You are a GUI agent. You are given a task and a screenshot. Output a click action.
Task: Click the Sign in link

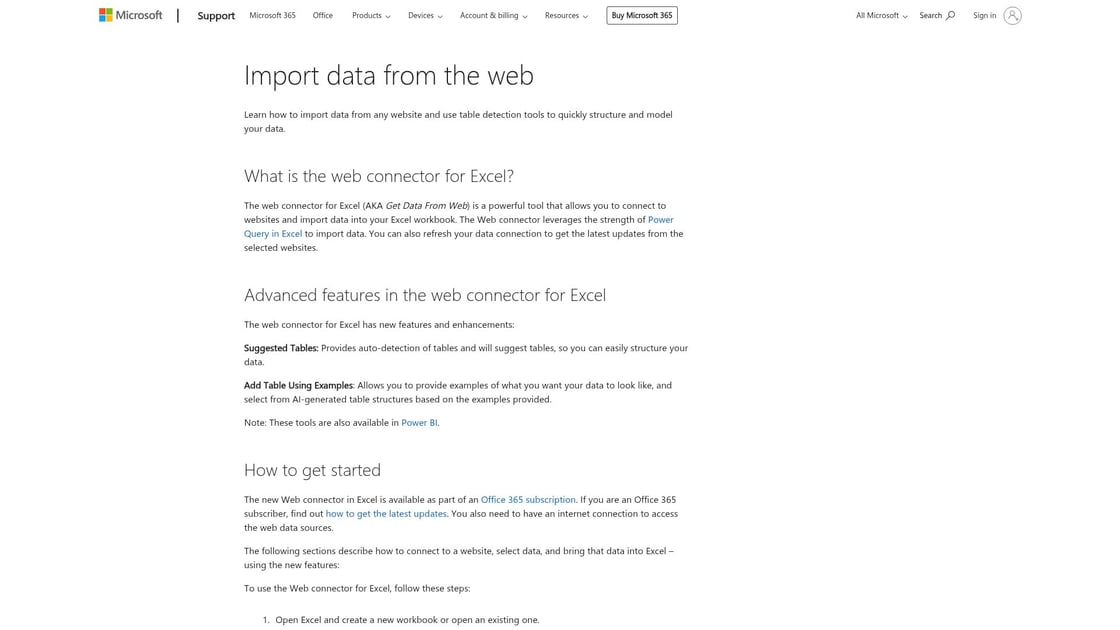(x=984, y=15)
